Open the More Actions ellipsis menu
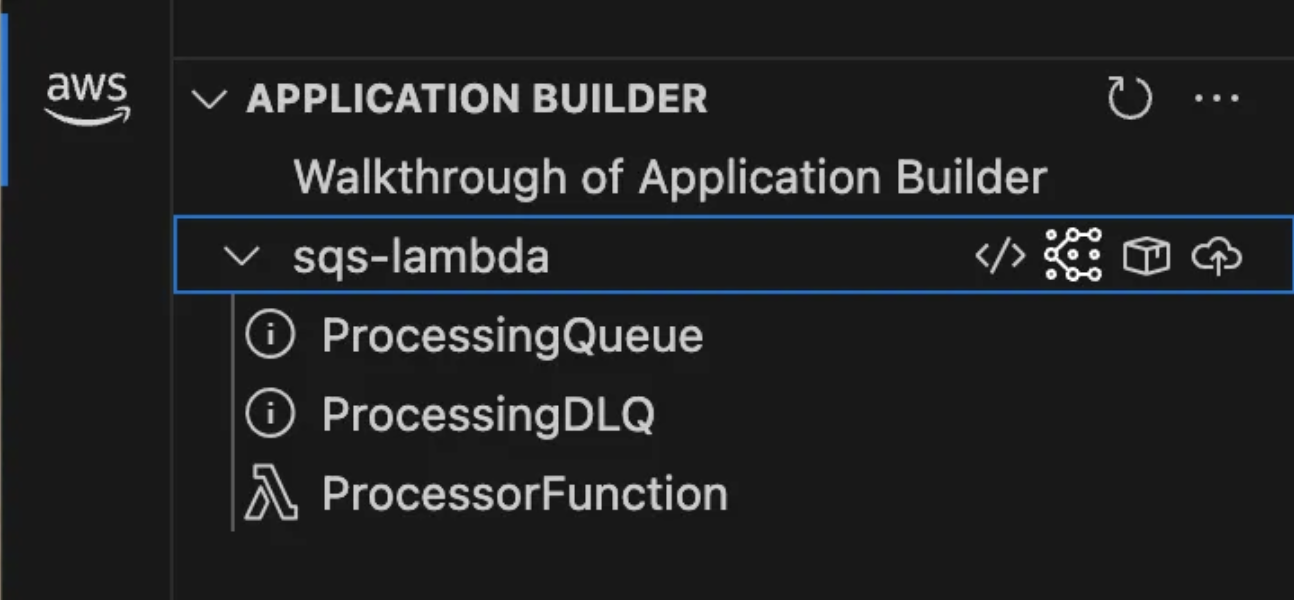The height and width of the screenshot is (600, 1294). (1218, 98)
